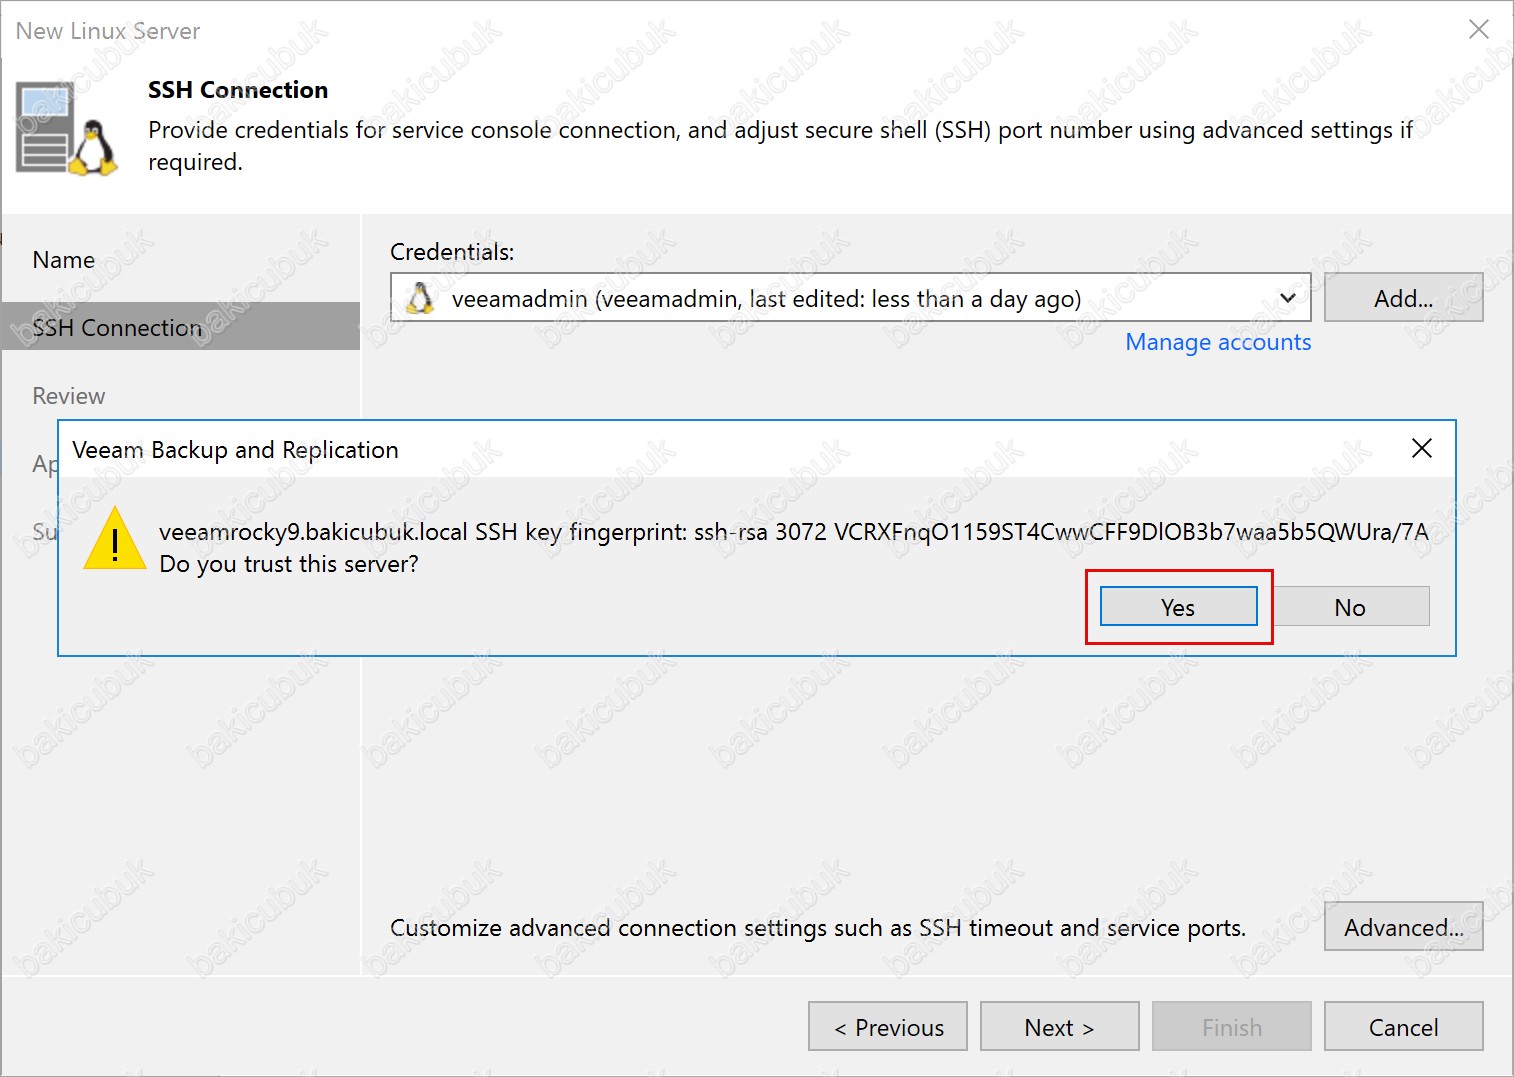
Task: Click the Add... credentials button
Action: click(1403, 298)
